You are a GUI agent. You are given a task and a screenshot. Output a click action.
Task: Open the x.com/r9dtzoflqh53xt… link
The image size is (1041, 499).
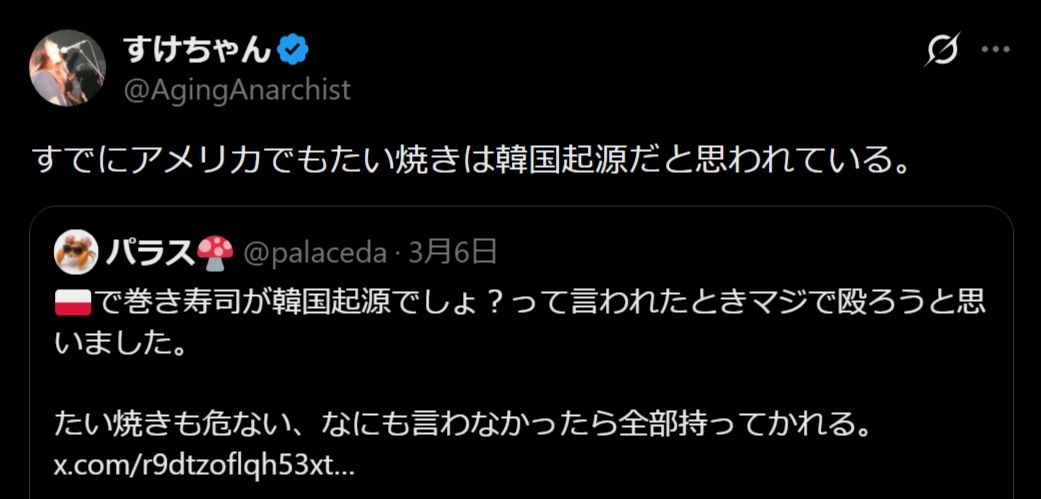tap(204, 466)
